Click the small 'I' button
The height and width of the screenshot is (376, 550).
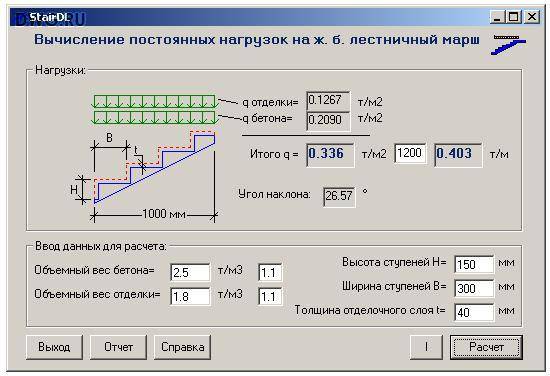[426, 347]
